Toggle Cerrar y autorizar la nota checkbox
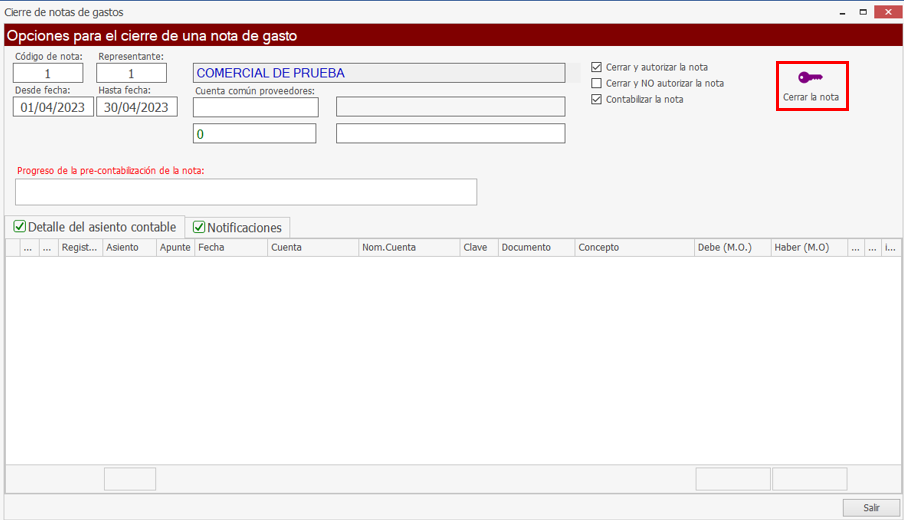Image resolution: width=904 pixels, height=520 pixels. pos(597,67)
